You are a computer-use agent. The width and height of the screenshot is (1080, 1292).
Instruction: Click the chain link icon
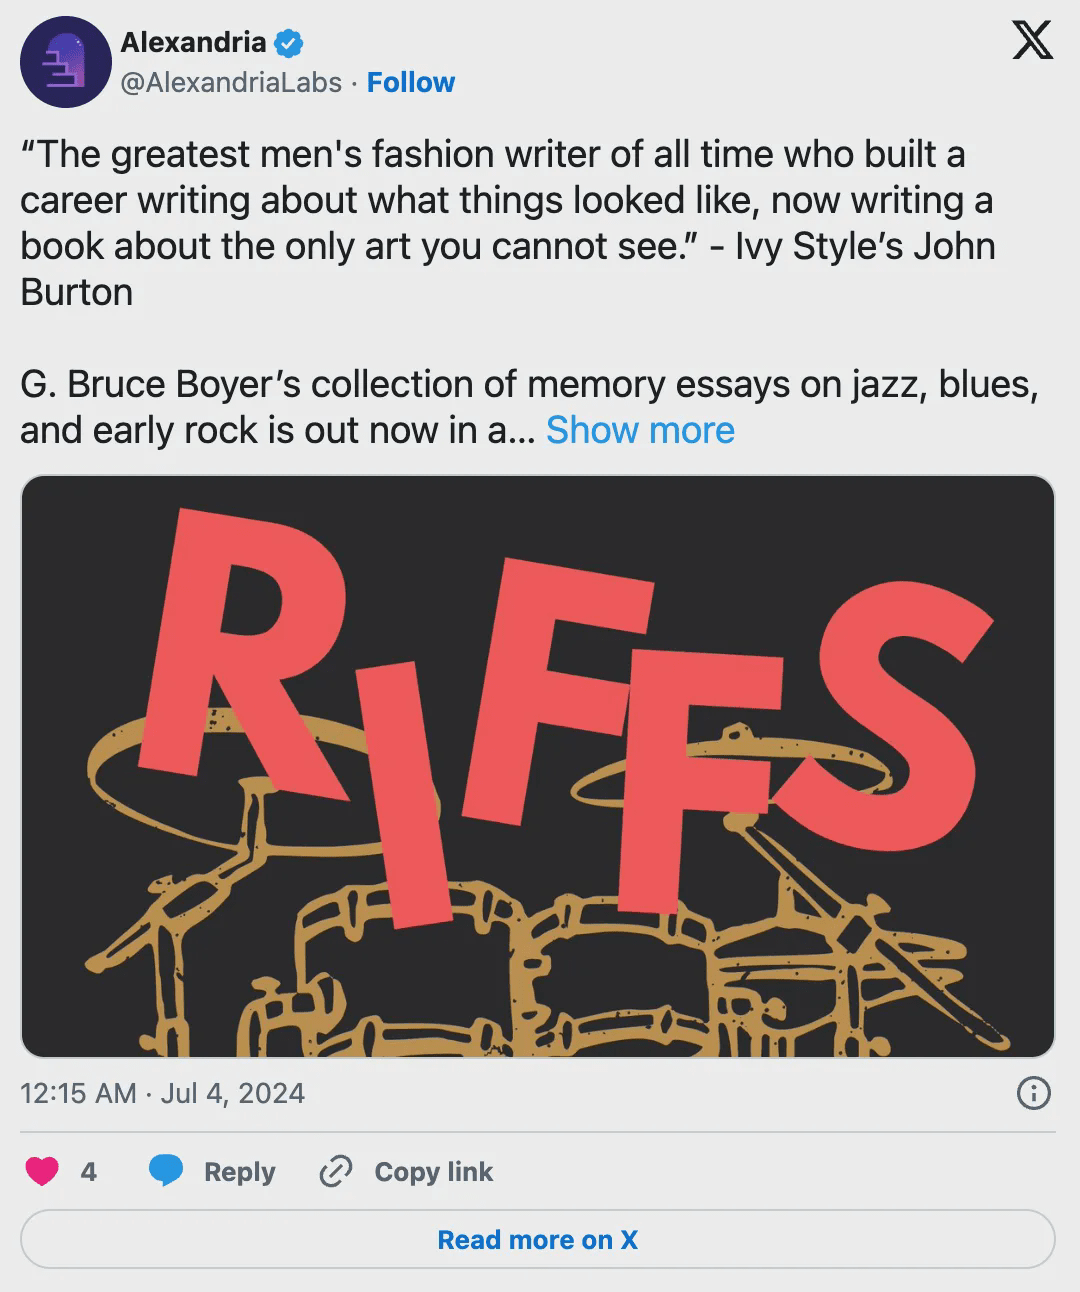(x=335, y=1171)
